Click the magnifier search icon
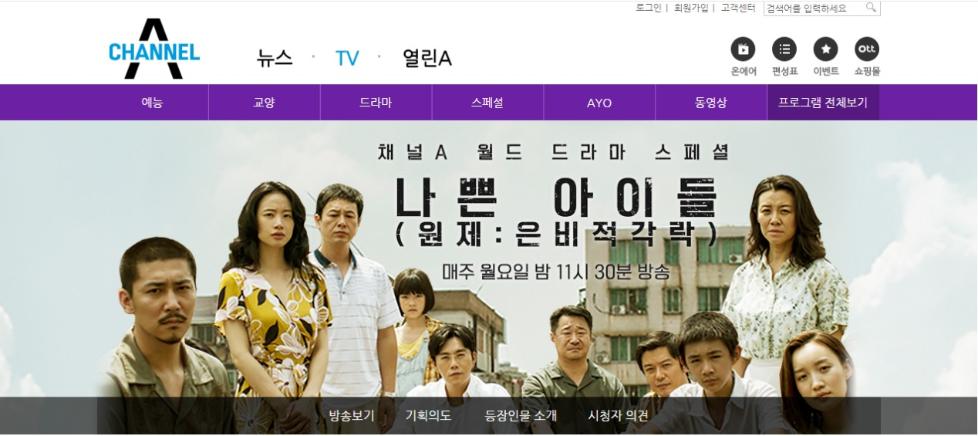This screenshot has height=436, width=978. (x=871, y=8)
